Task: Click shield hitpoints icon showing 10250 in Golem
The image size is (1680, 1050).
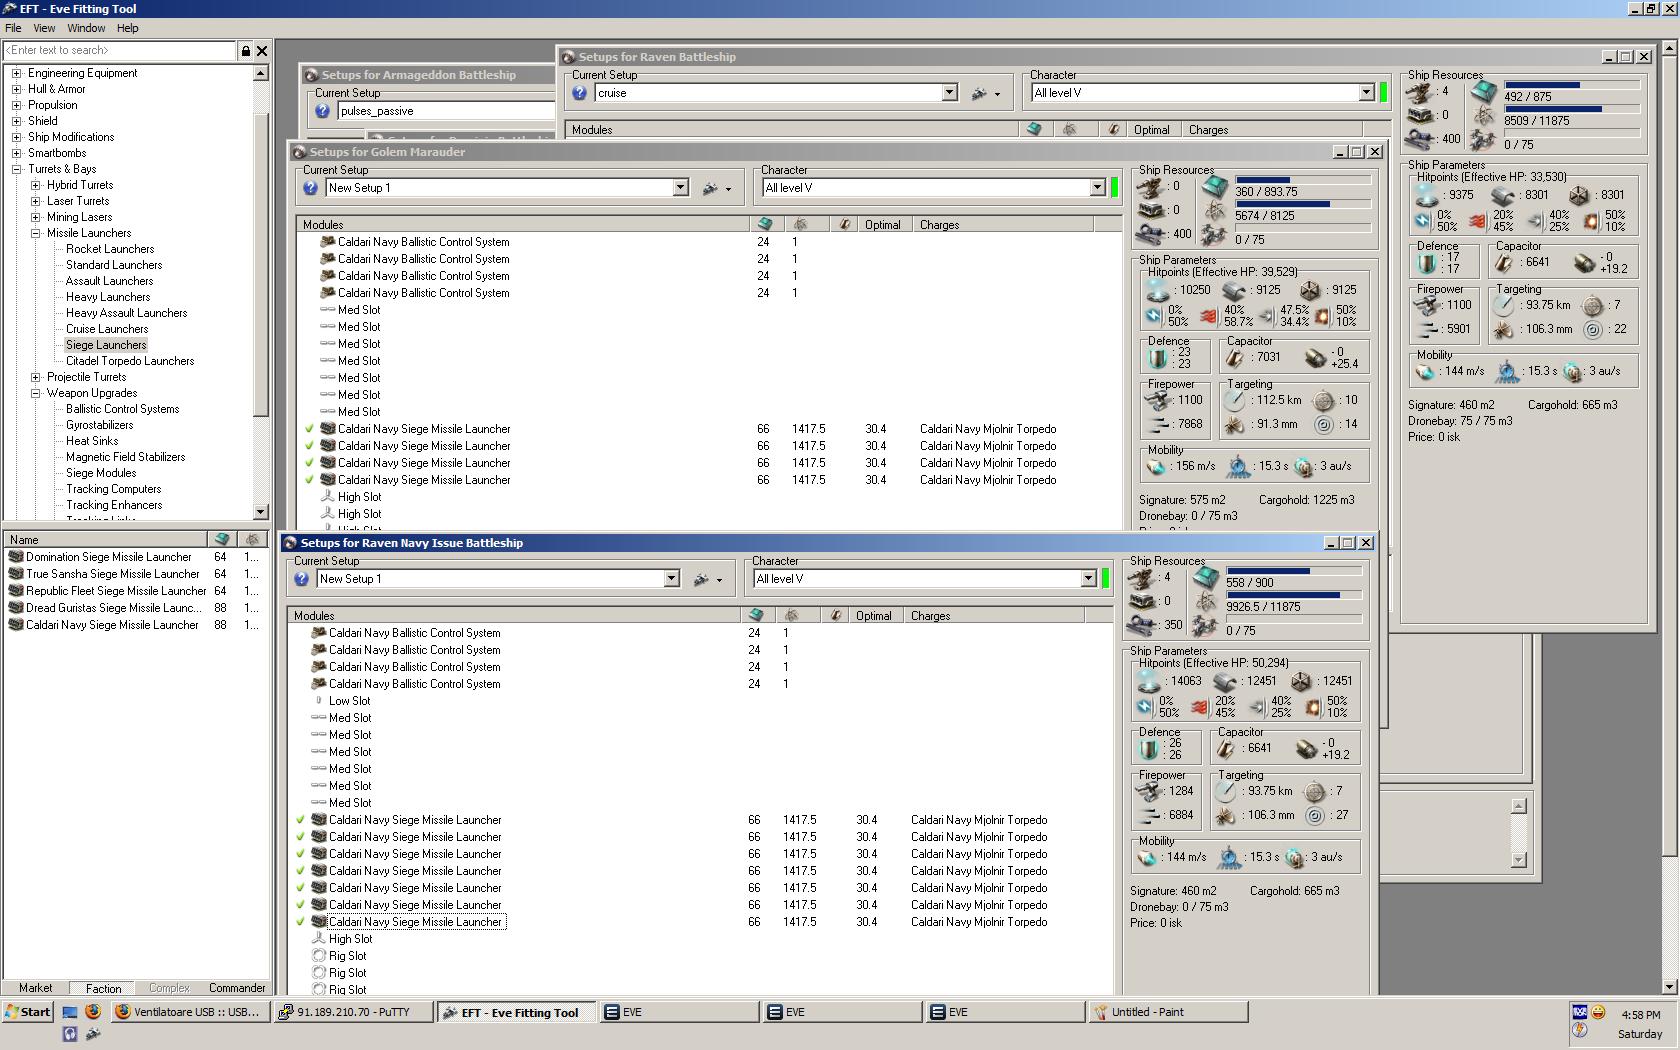Action: 1158,290
